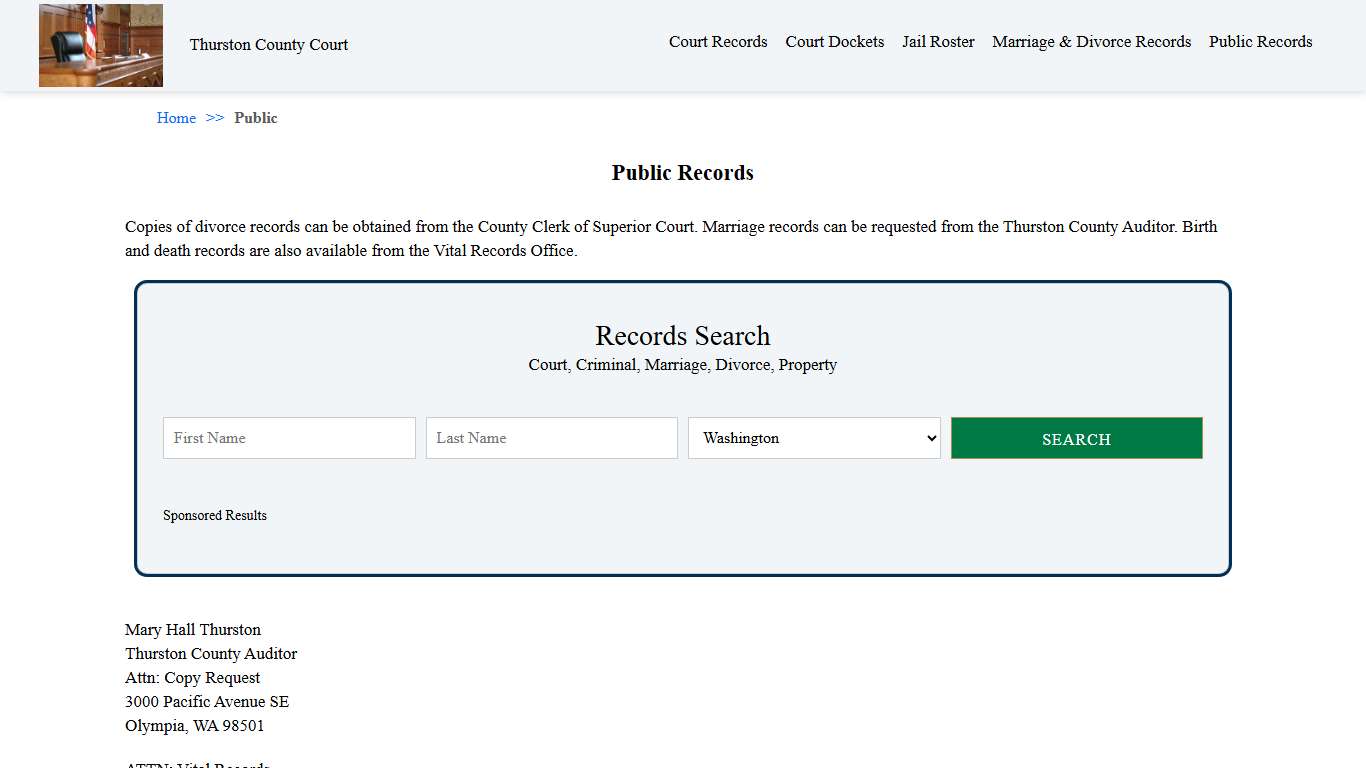Viewport: 1366px width, 768px height.
Task: Open Marriage & Divorce Records section
Action: [1091, 41]
